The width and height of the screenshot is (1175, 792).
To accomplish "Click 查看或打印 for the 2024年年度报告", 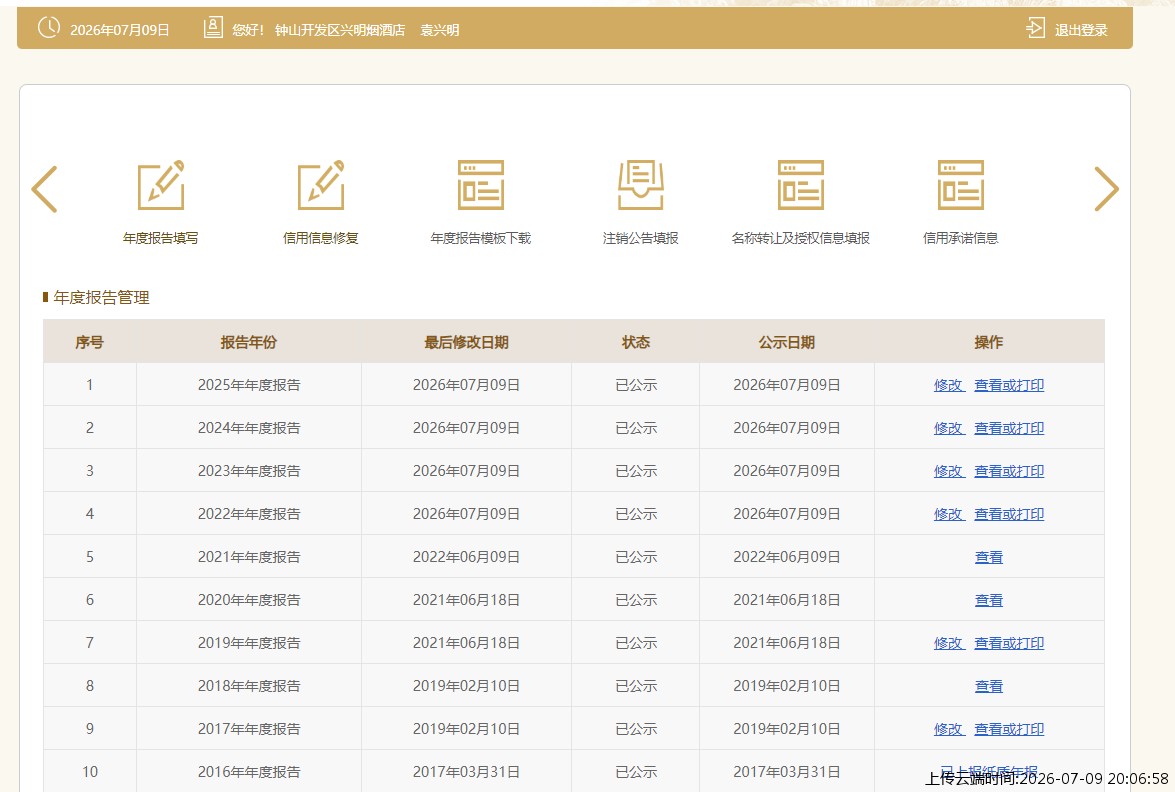I will pos(1009,428).
